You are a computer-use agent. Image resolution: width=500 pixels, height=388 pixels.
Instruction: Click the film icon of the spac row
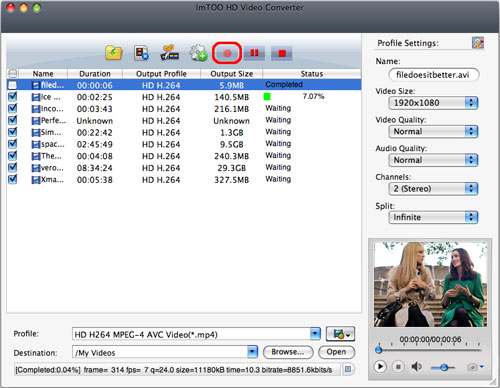pyautogui.click(x=36, y=145)
